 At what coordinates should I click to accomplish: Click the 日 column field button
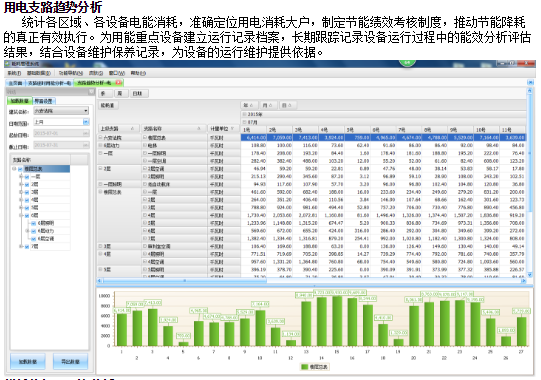[287, 105]
